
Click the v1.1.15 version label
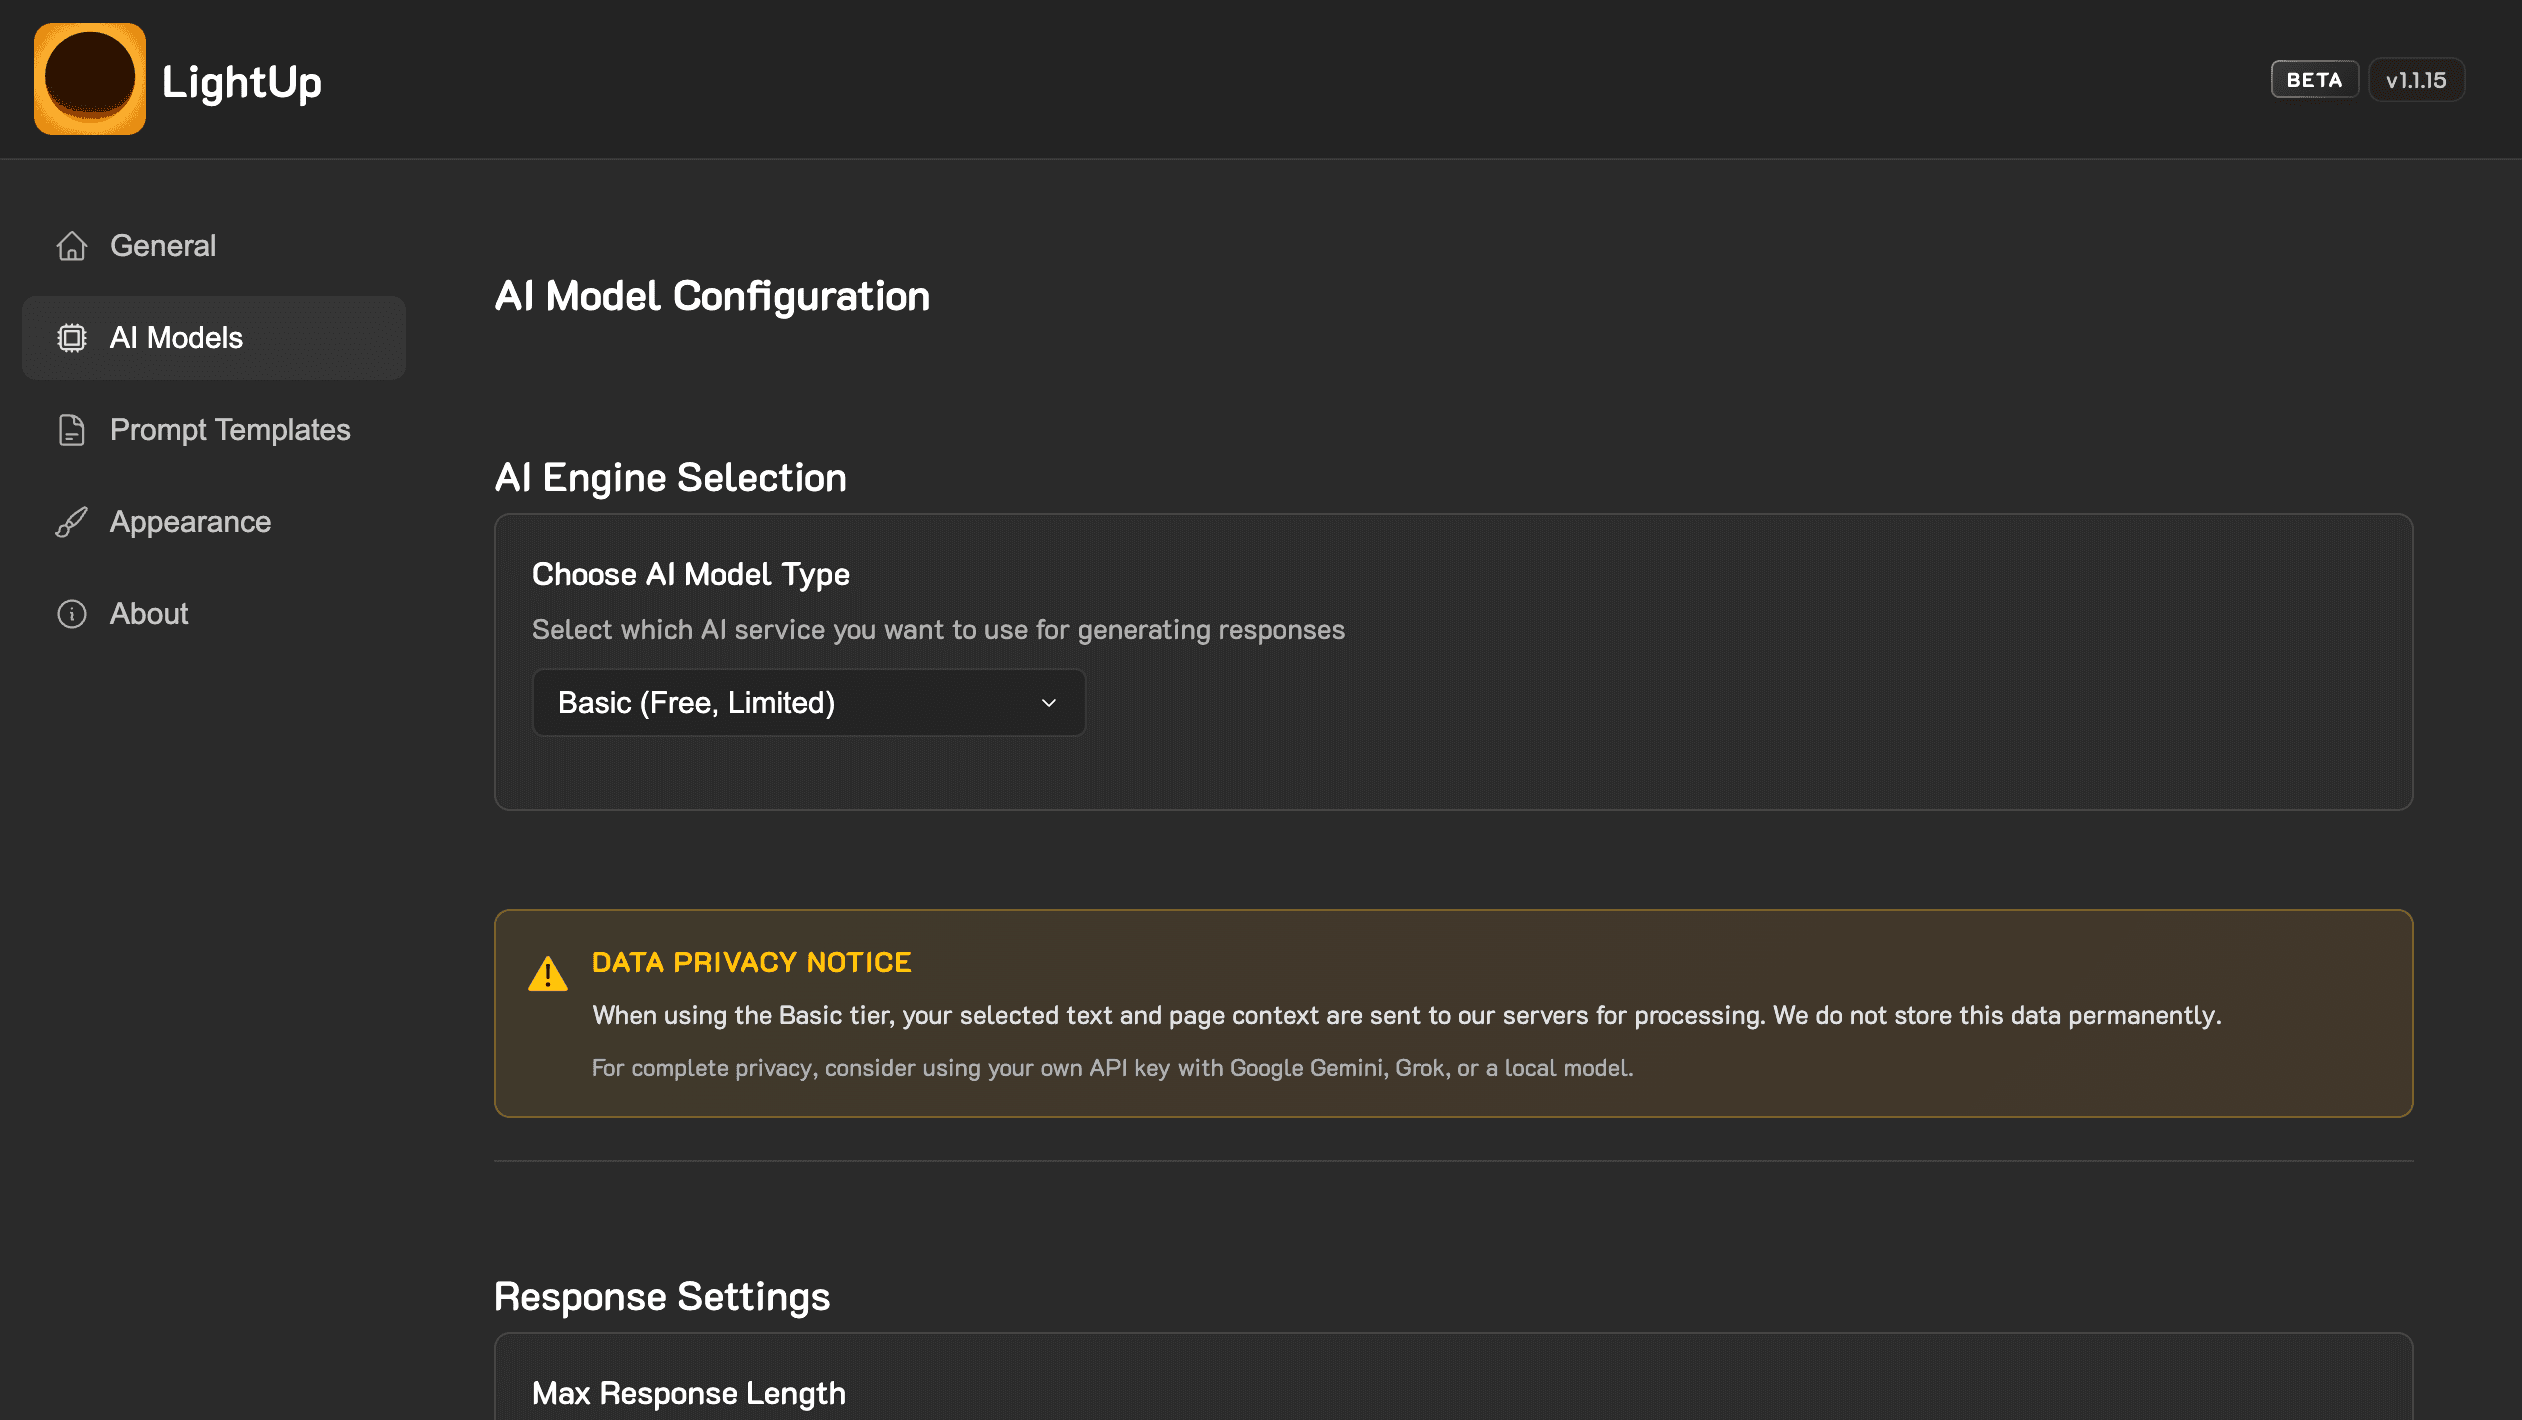point(2416,79)
